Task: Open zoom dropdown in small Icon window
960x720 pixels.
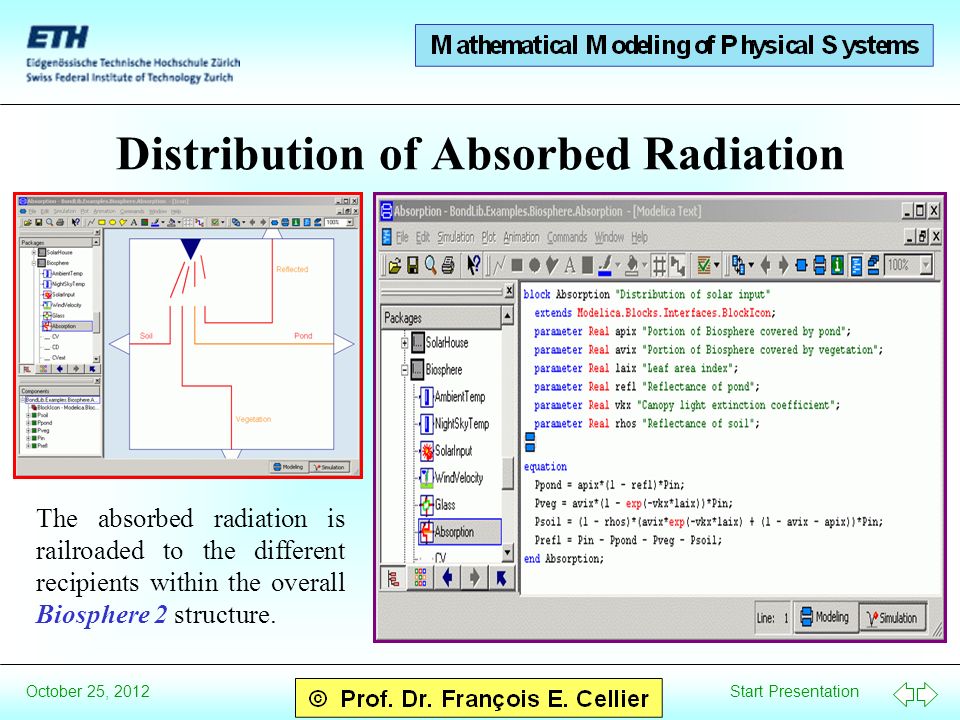Action: [350, 222]
